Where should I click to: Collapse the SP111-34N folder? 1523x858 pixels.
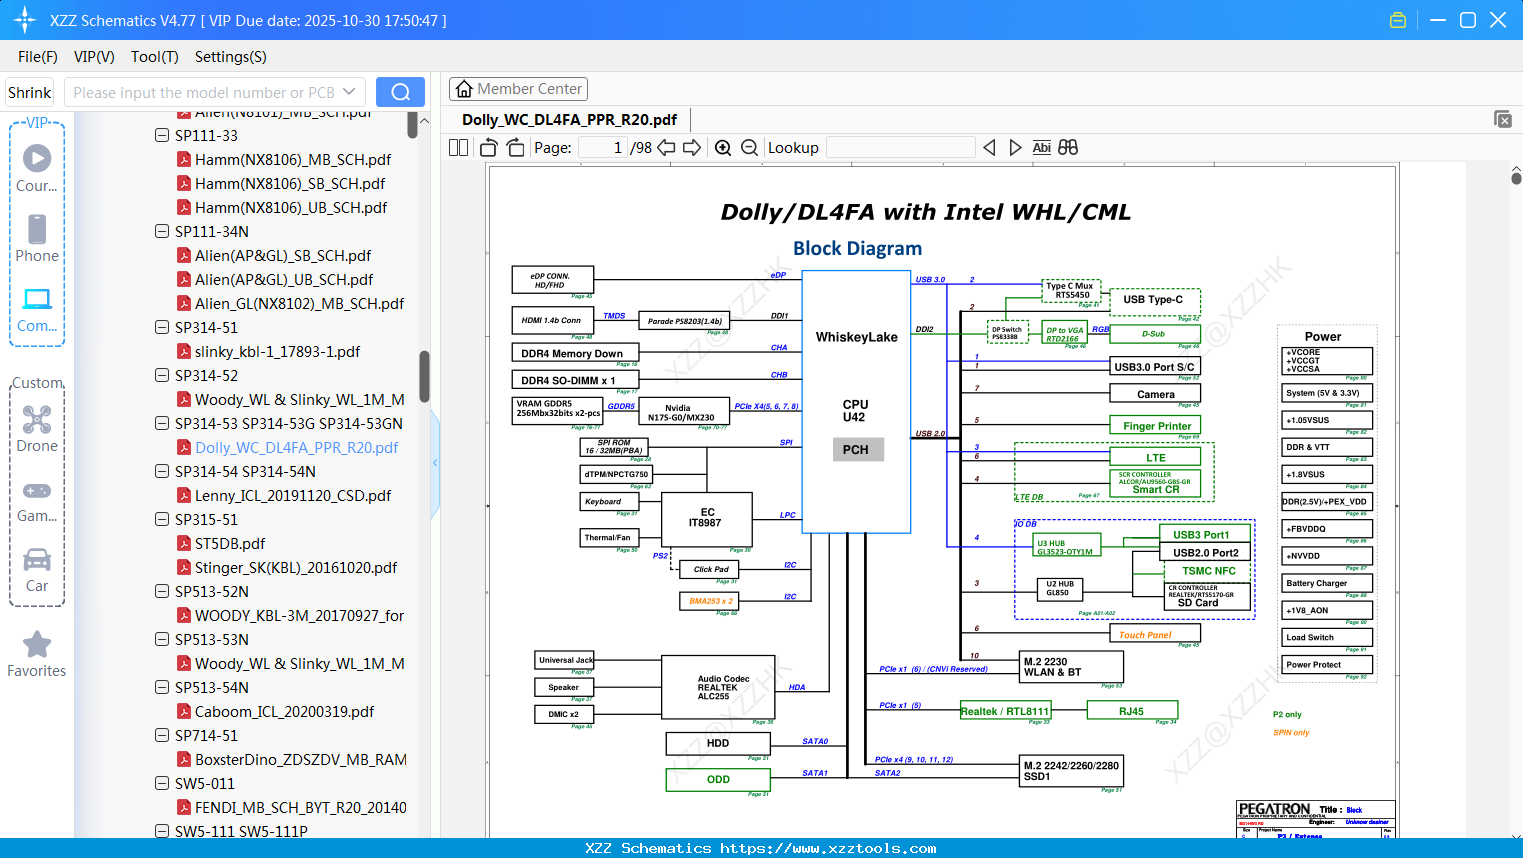click(x=162, y=231)
